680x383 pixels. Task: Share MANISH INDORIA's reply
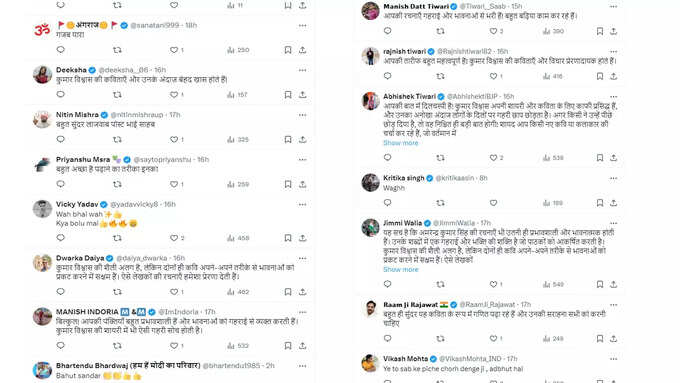[x=303, y=345]
